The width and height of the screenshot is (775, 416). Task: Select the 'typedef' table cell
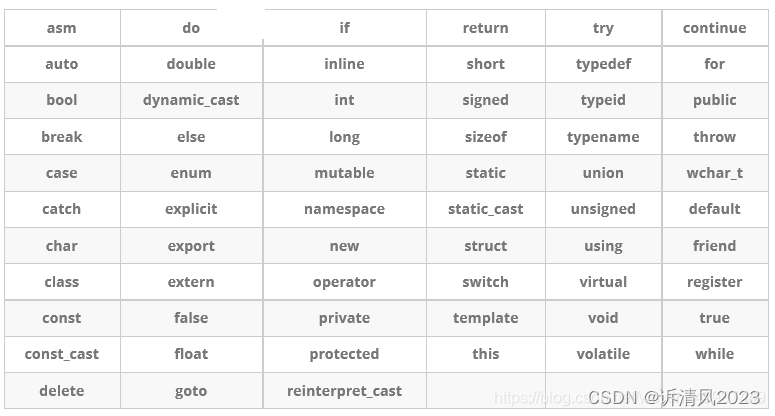coord(603,64)
